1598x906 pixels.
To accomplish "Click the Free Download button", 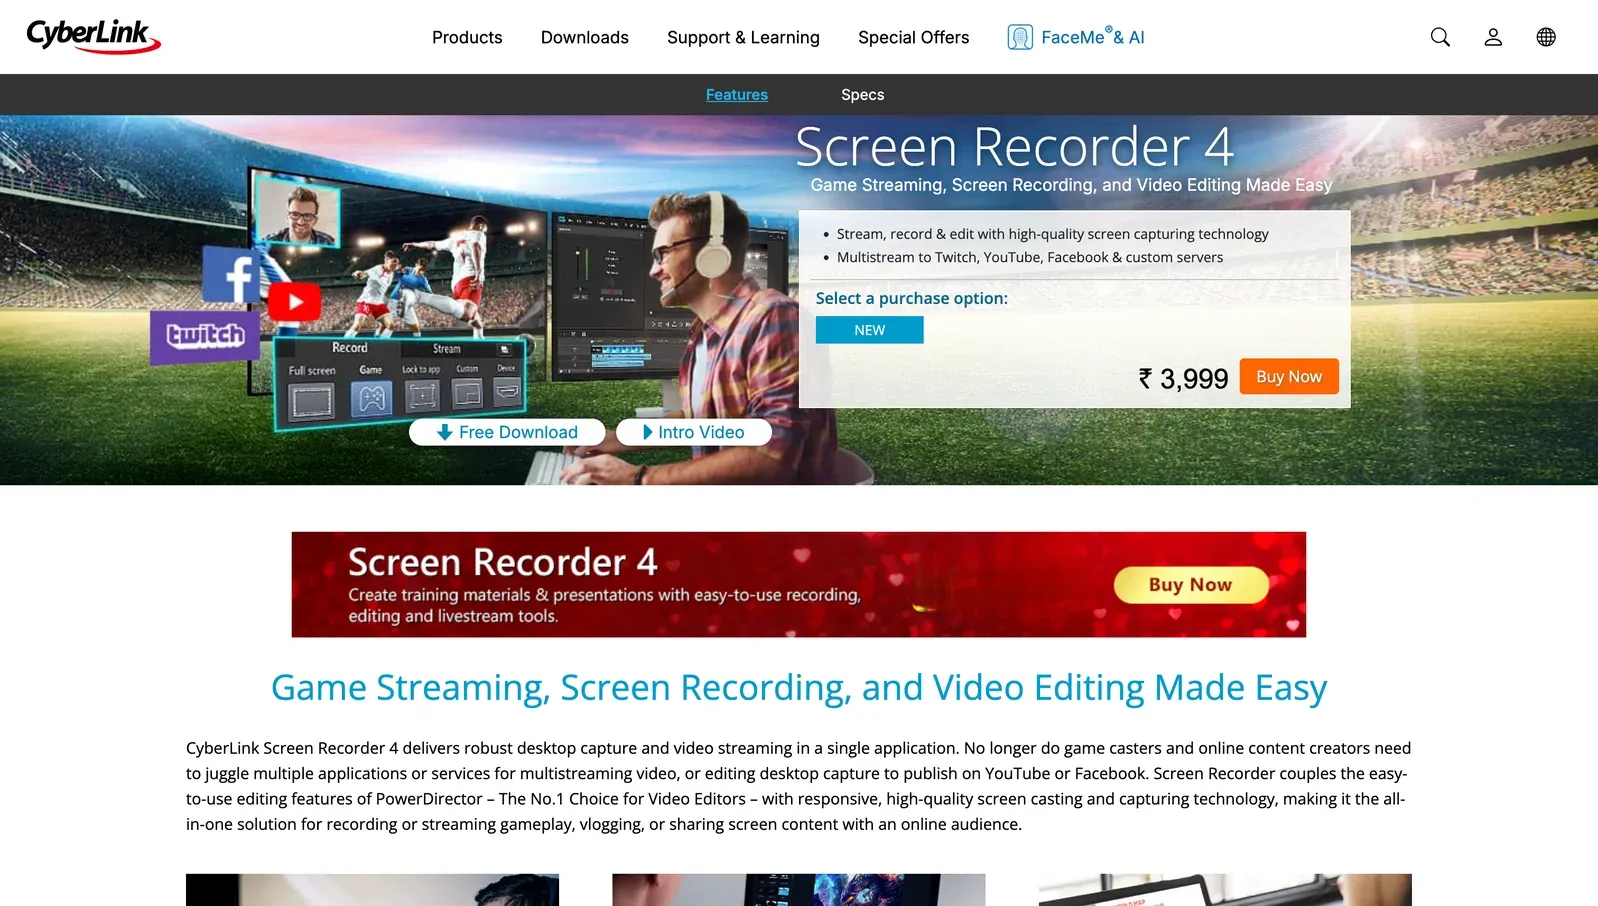I will (507, 432).
